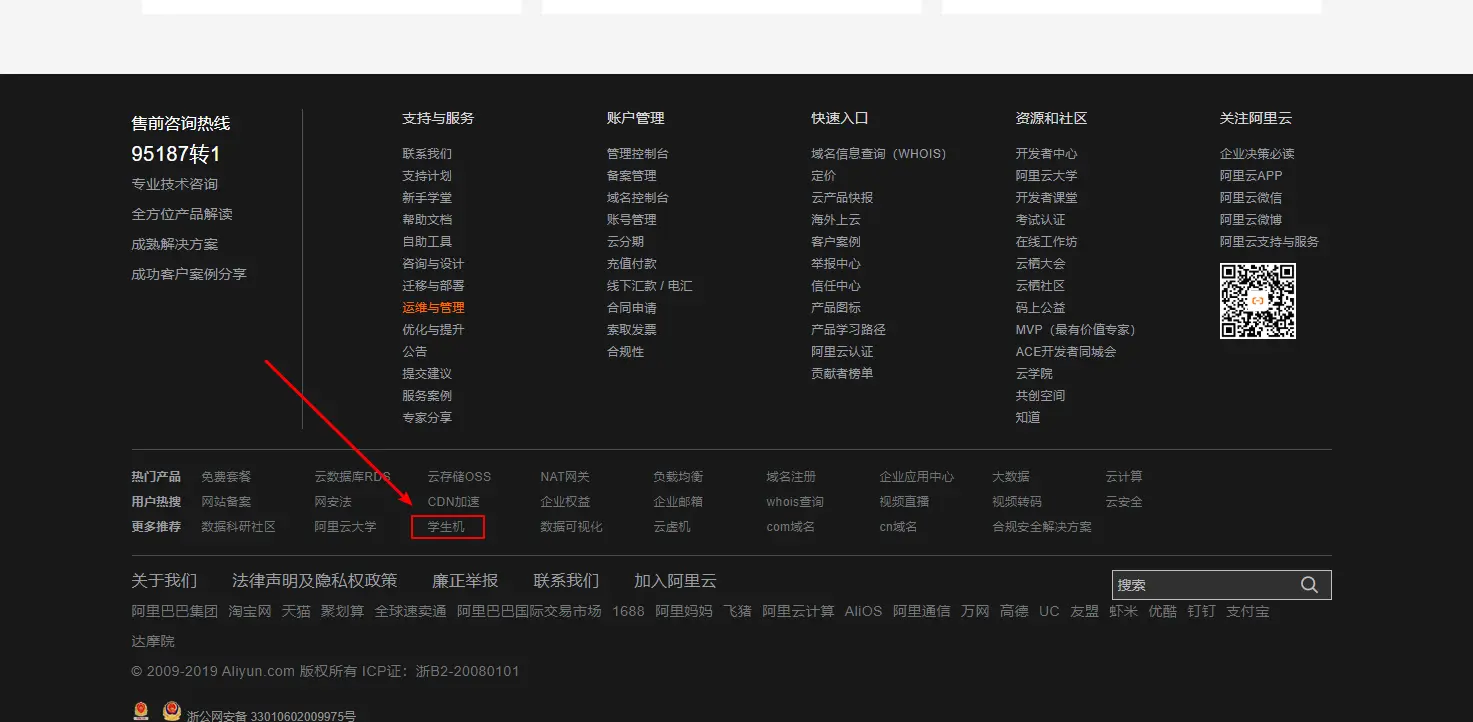Open 云产品快报
This screenshot has height=722, width=1473.
[842, 198]
